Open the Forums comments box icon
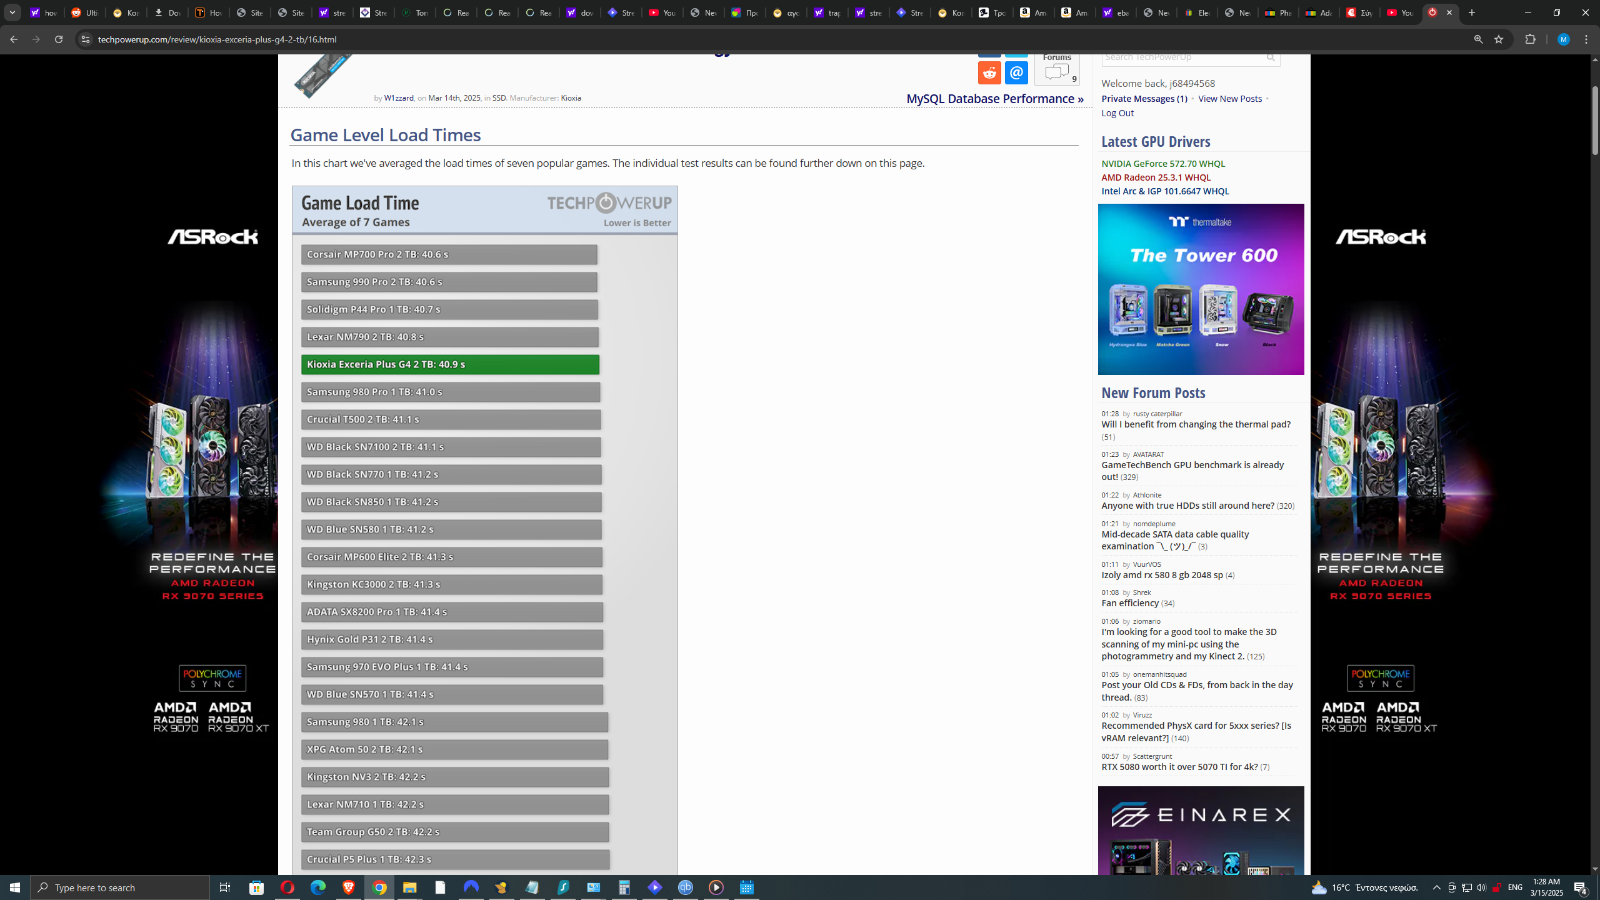This screenshot has width=1600, height=900. point(1057,71)
